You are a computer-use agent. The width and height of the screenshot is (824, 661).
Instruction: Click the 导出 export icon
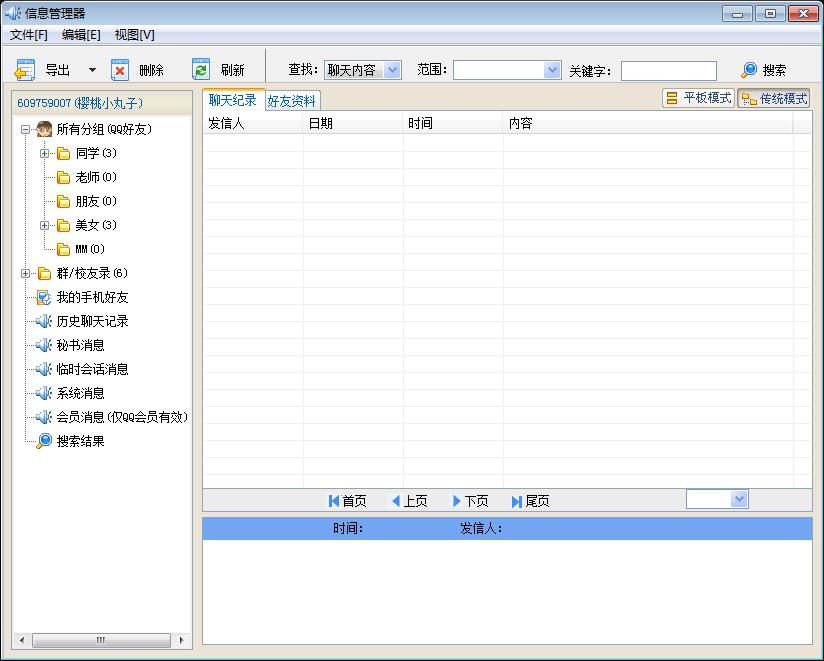coord(24,70)
